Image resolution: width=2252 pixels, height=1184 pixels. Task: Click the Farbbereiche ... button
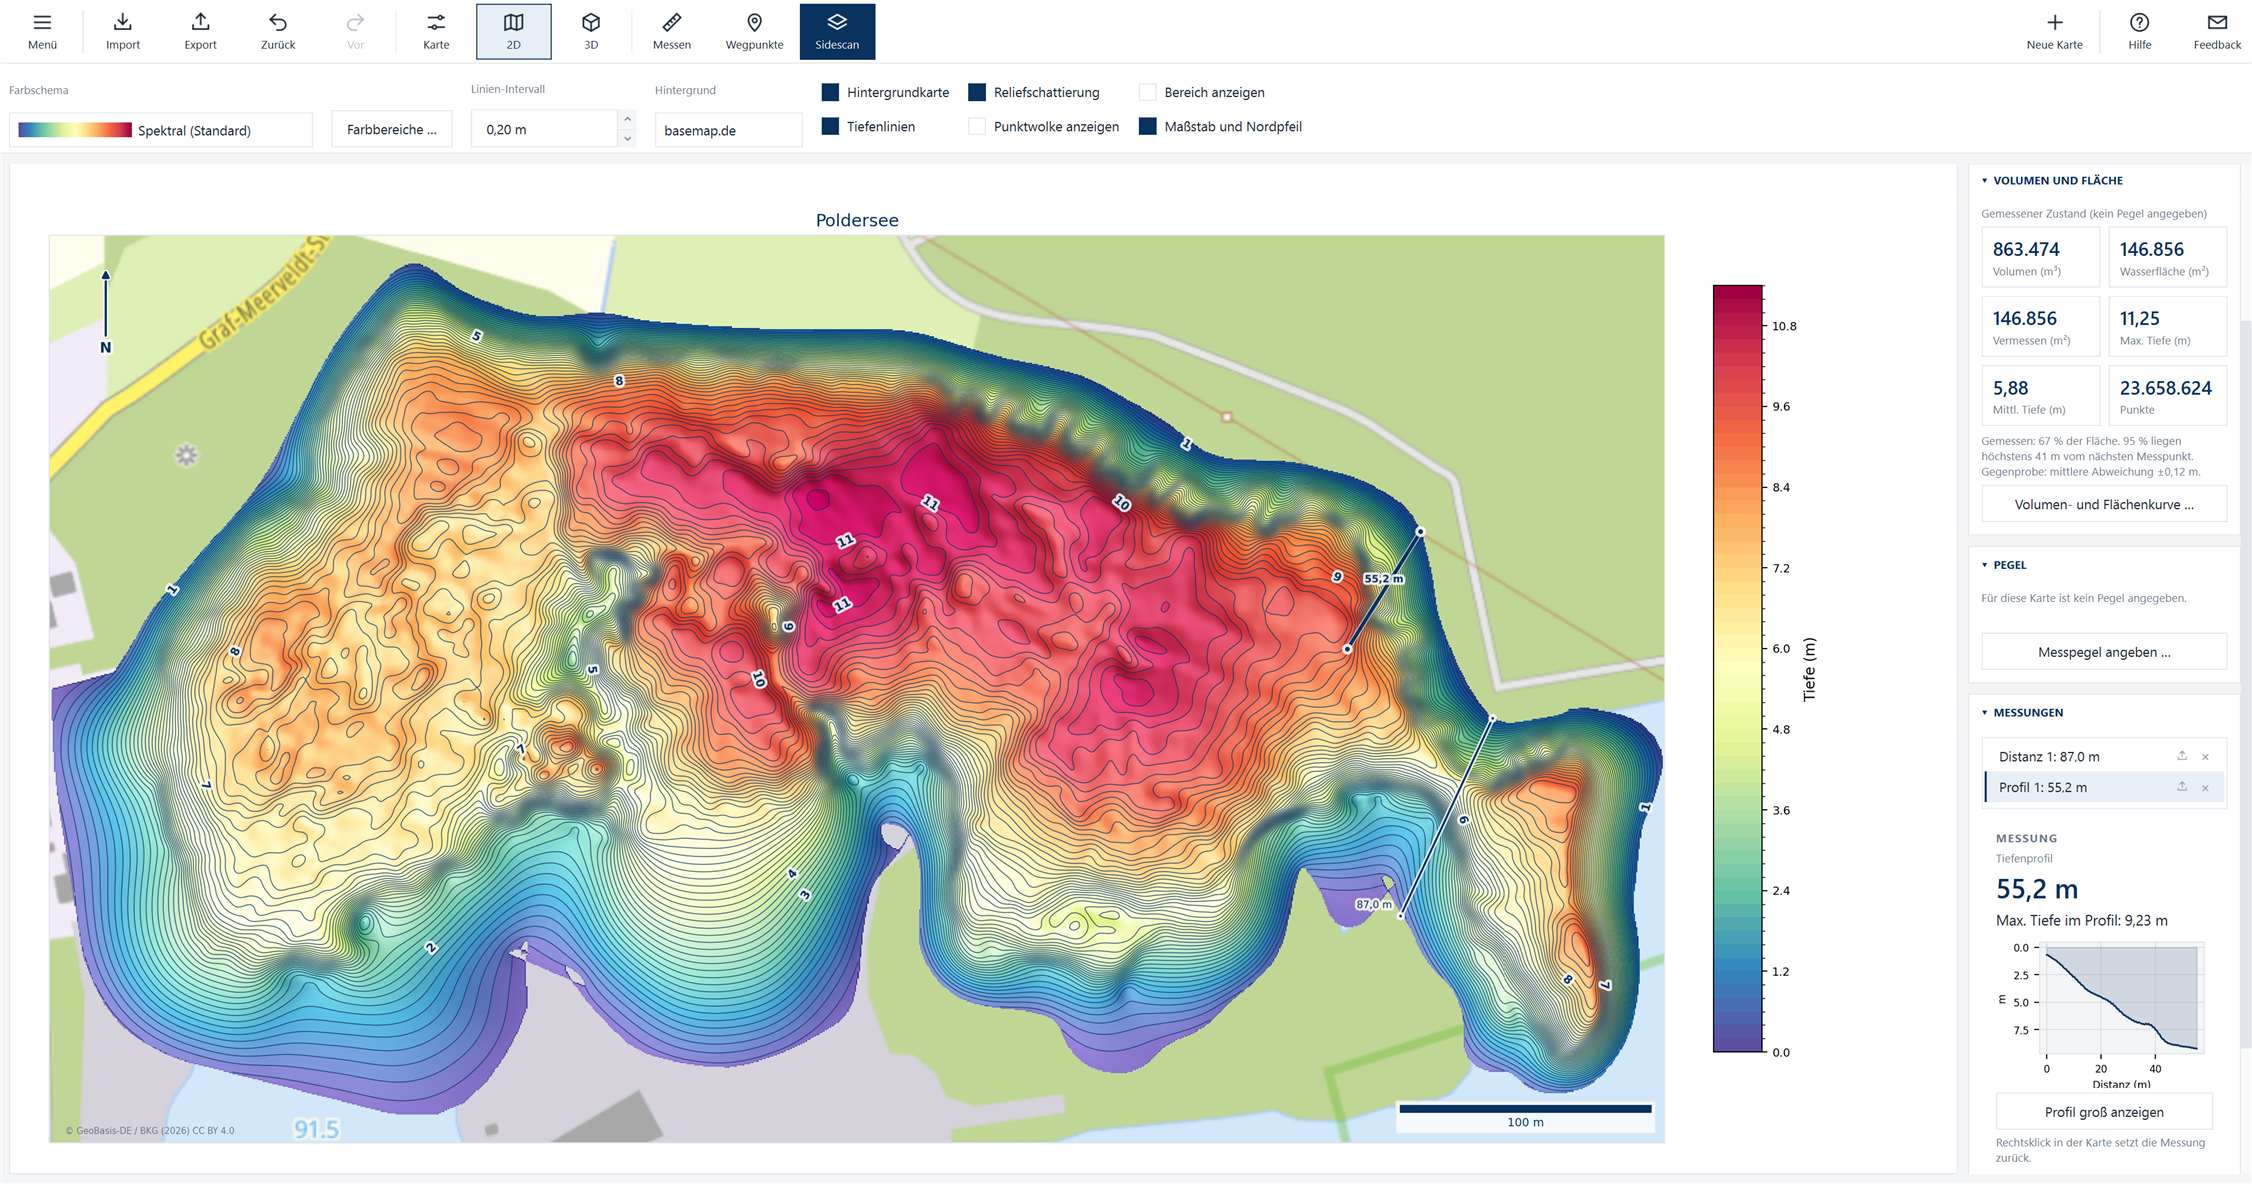(x=392, y=130)
